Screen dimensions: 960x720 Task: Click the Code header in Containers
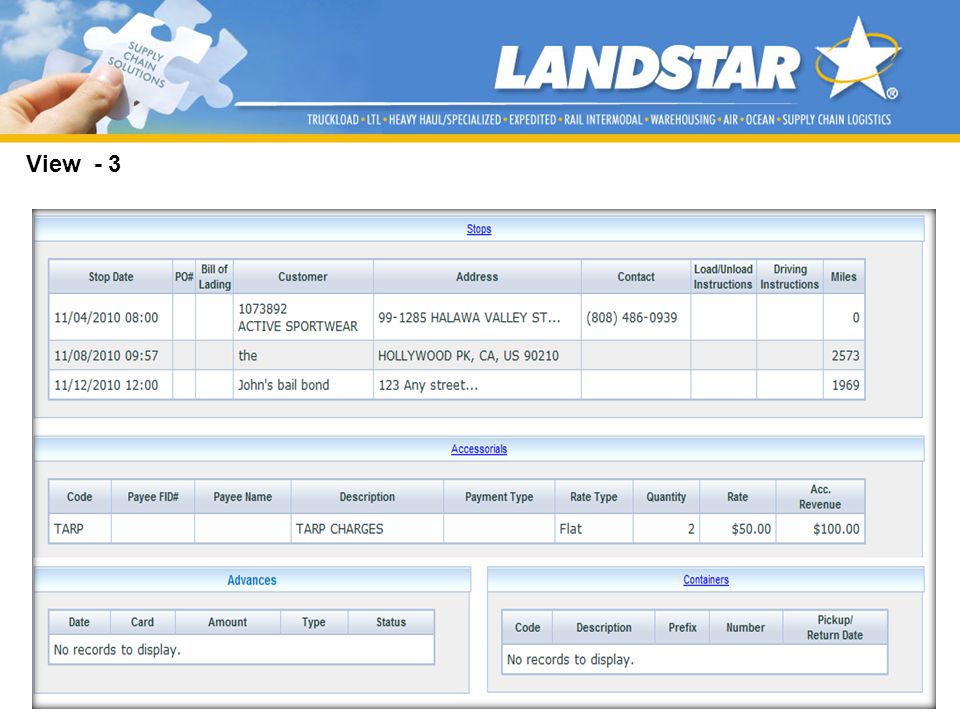click(528, 628)
